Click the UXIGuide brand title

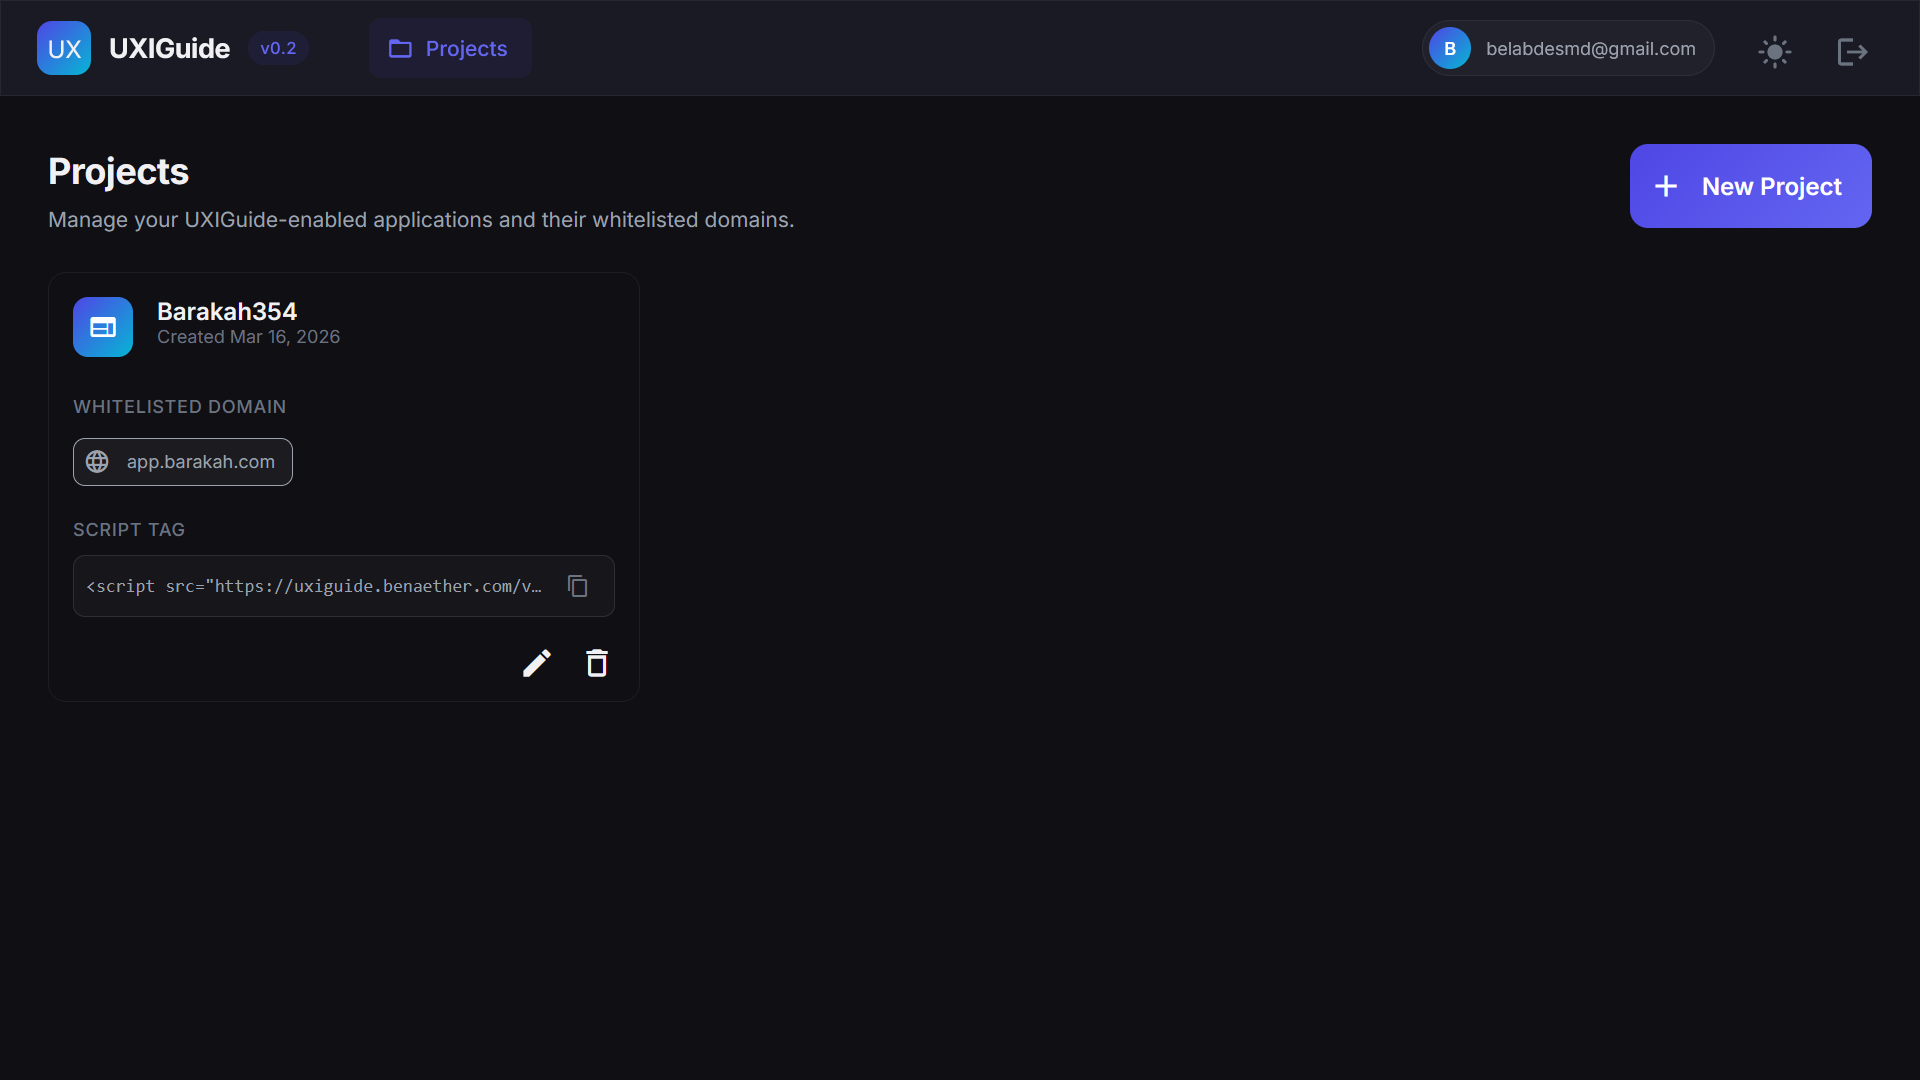point(169,48)
